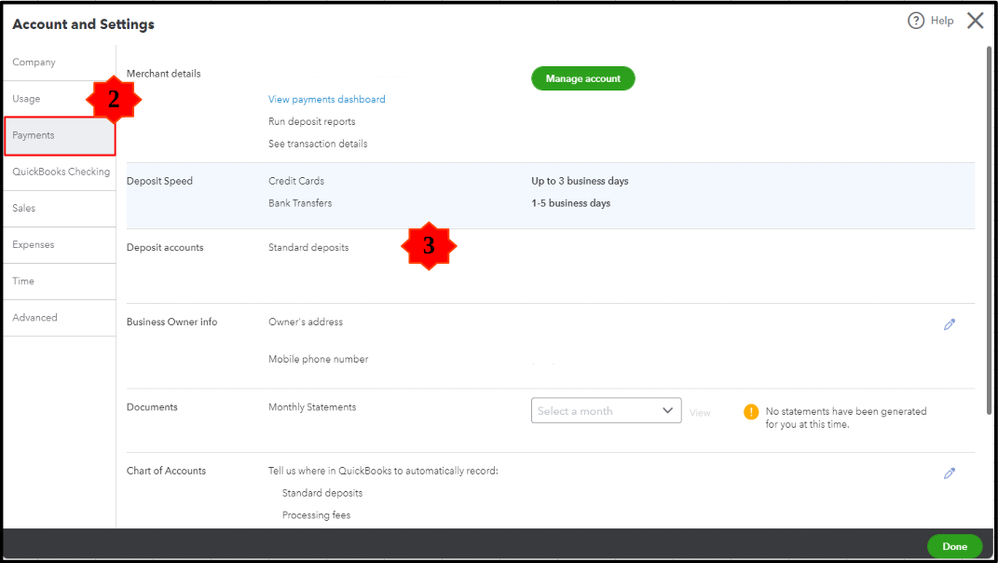Click the green Done button
Screen dimensions: 998x563
pyautogui.click(x=955, y=546)
